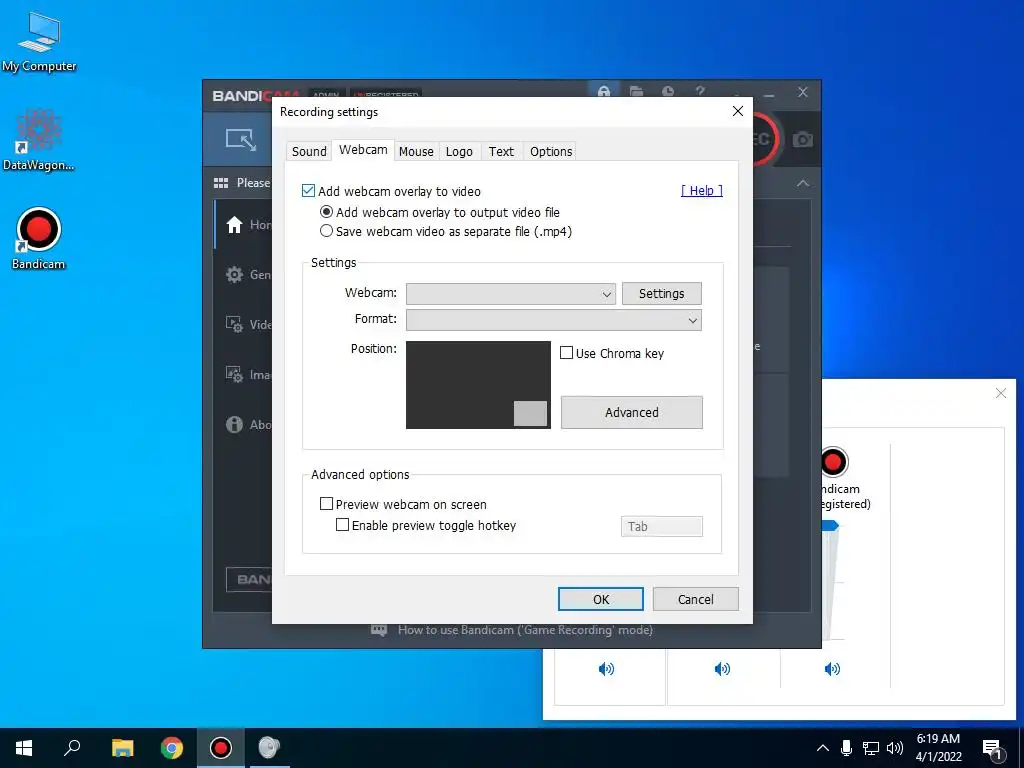
Task: Tick Enable preview toggle hotkey
Action: 342,524
